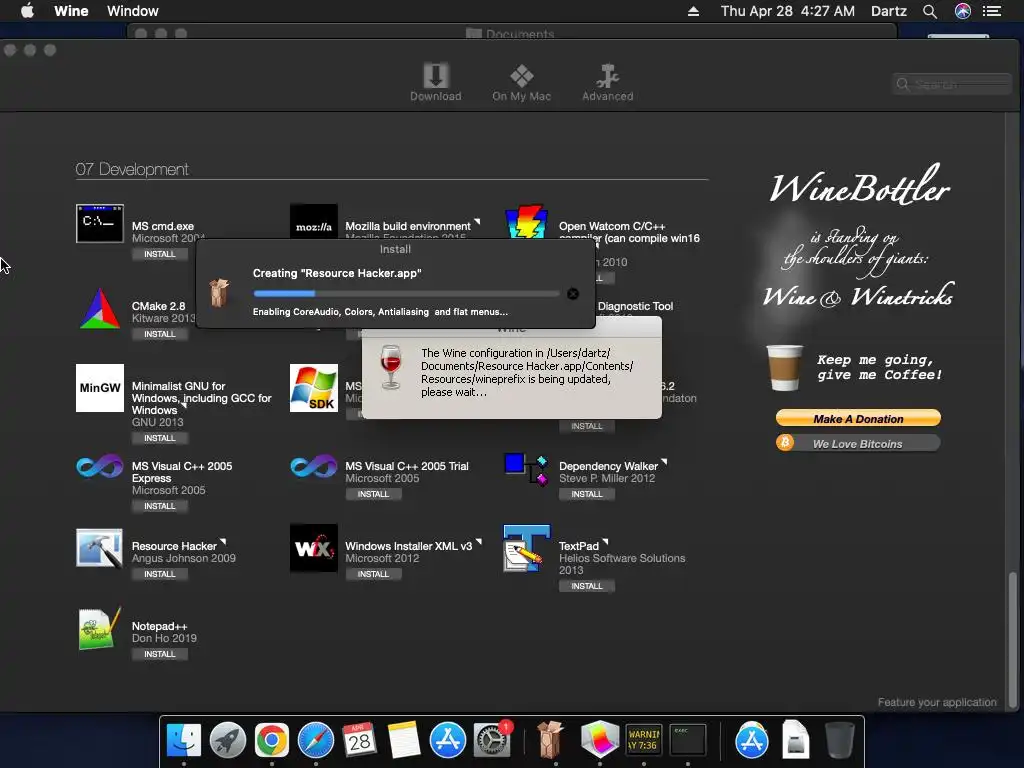Image resolution: width=1024 pixels, height=768 pixels.
Task: Switch to the On My Mac tab
Action: (521, 82)
